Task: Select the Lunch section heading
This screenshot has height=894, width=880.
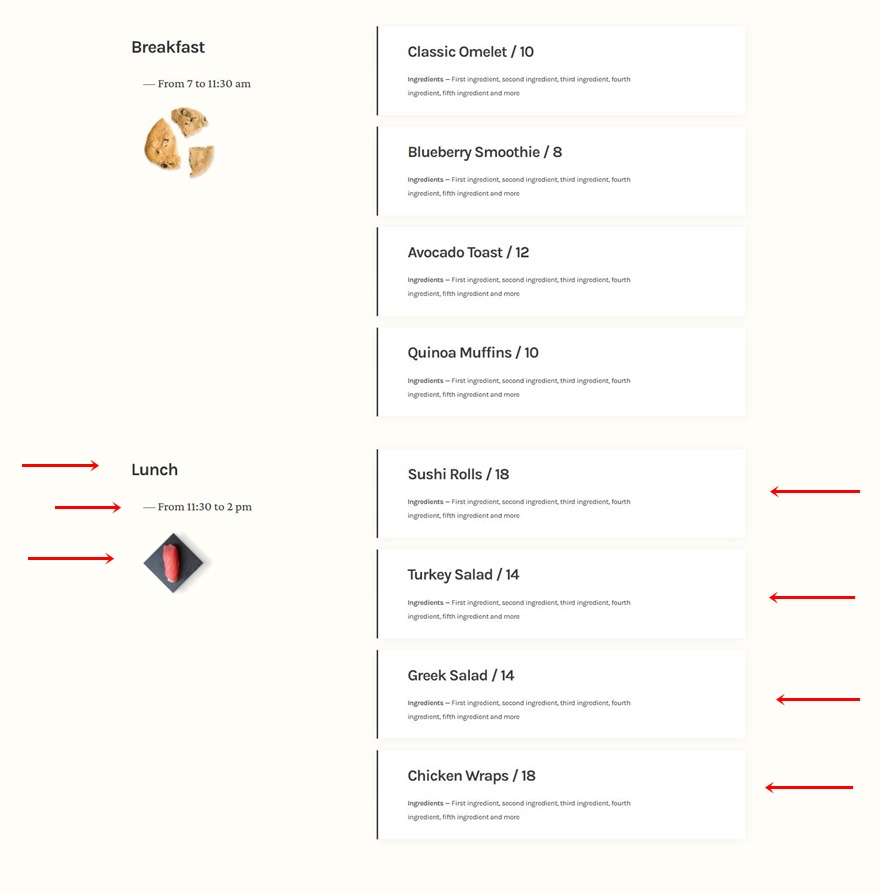Action: point(155,470)
